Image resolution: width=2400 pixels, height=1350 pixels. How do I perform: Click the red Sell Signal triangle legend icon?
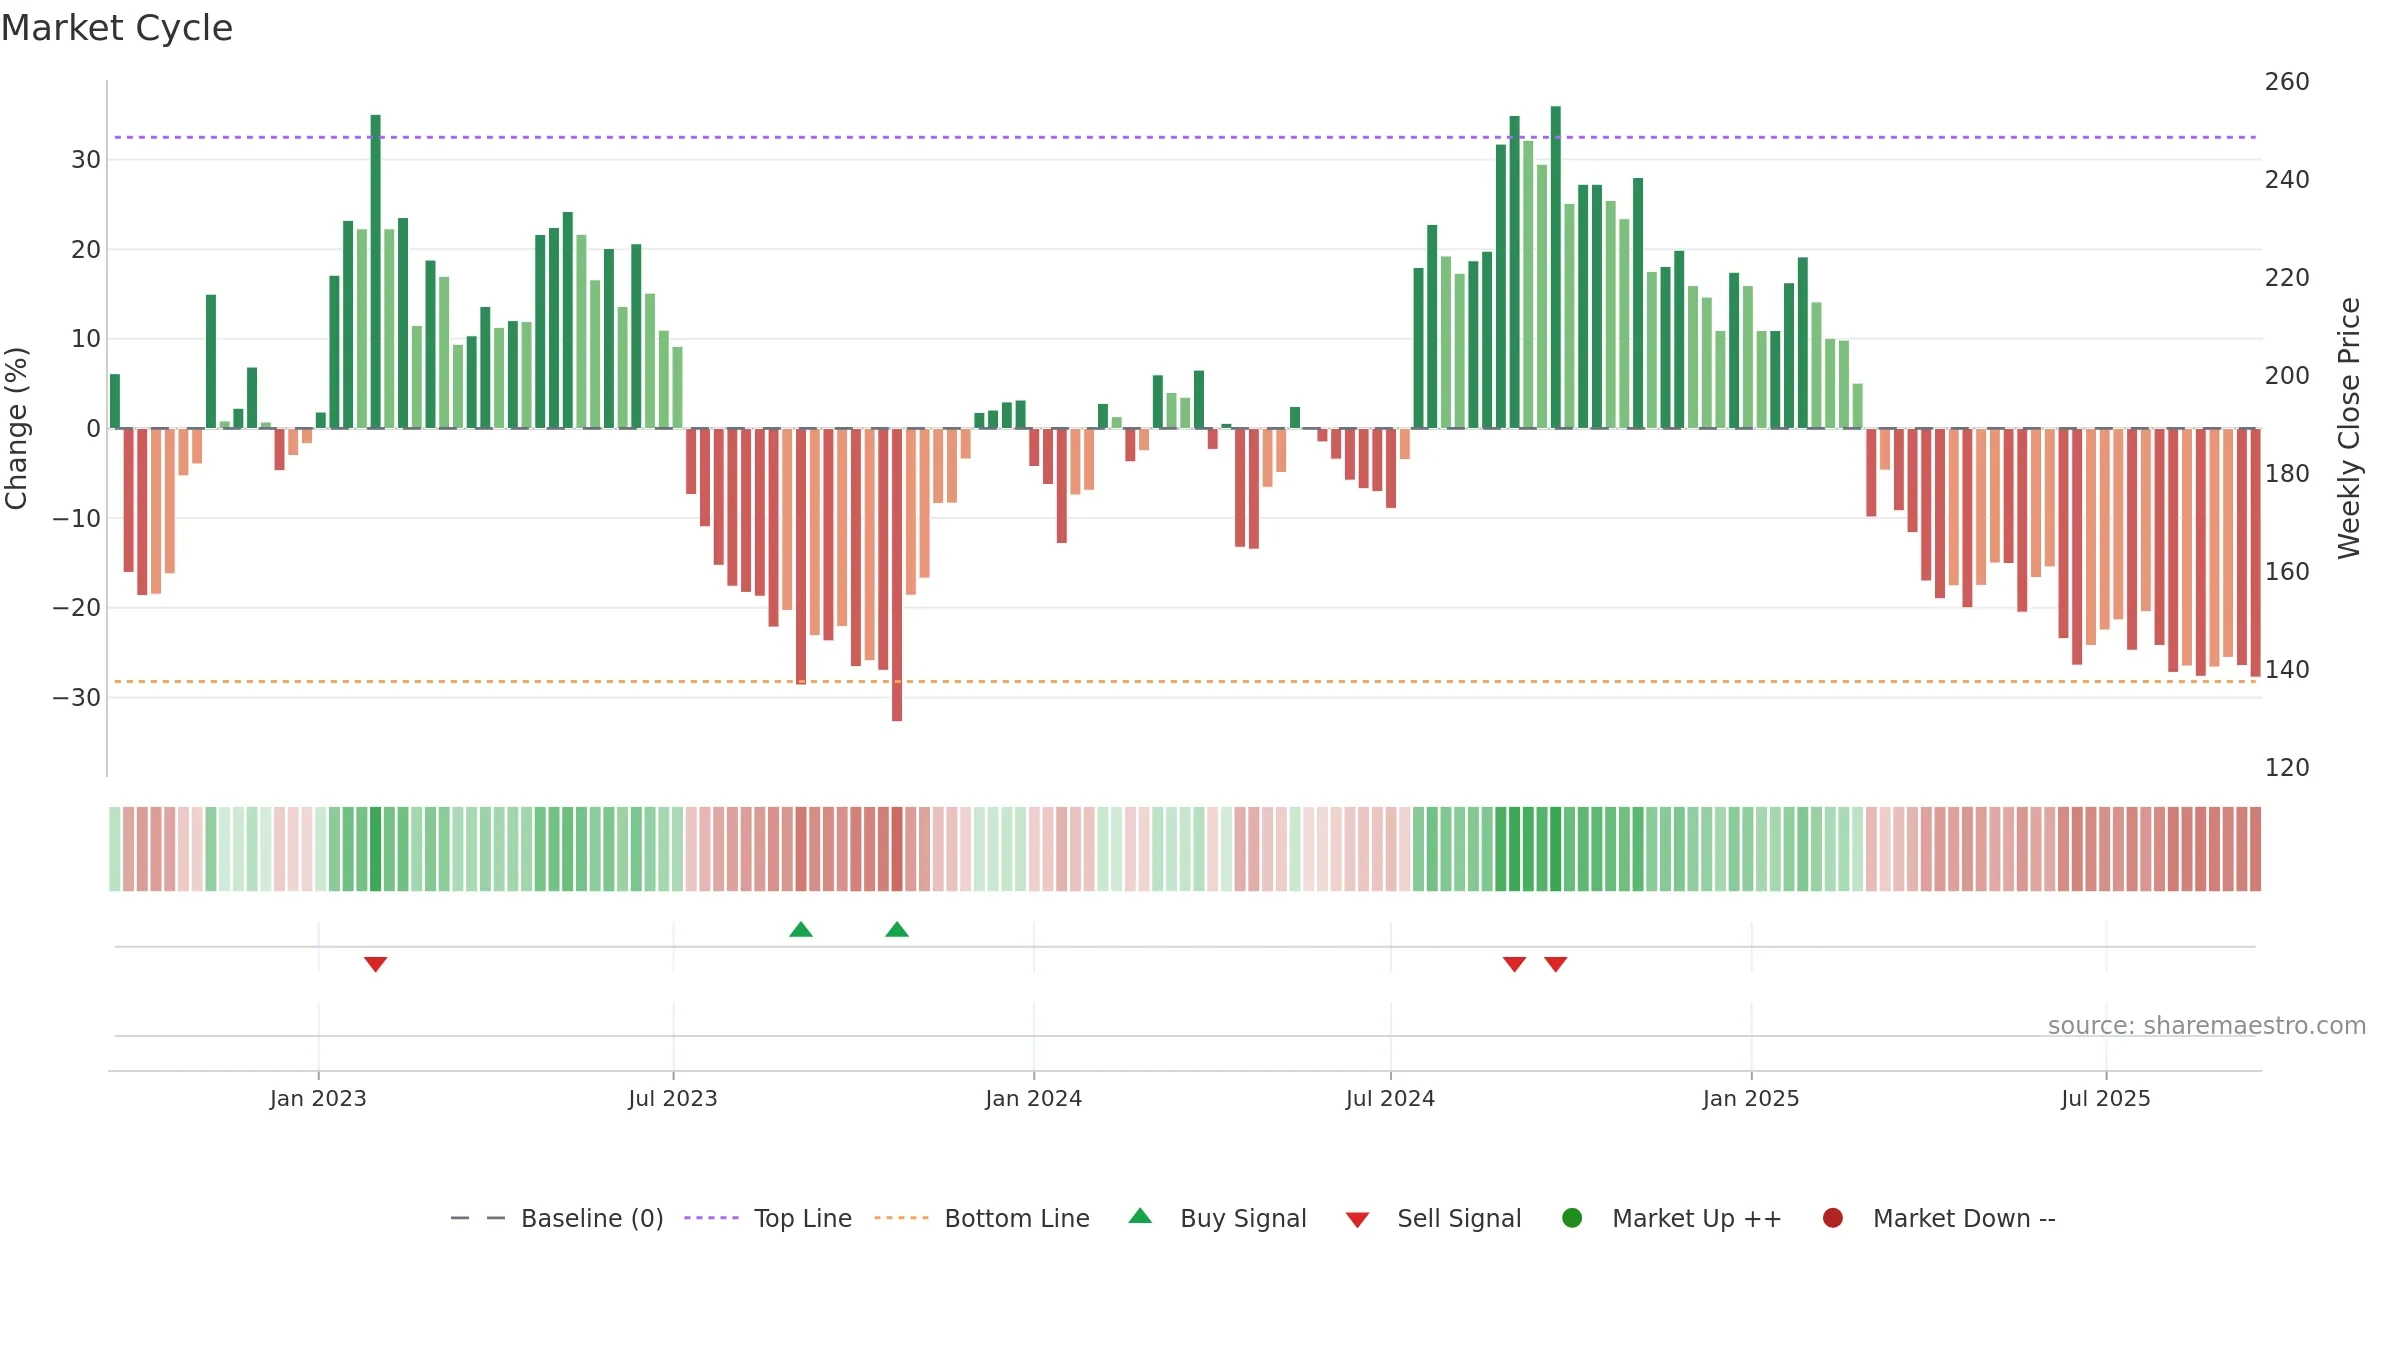1357,1220
